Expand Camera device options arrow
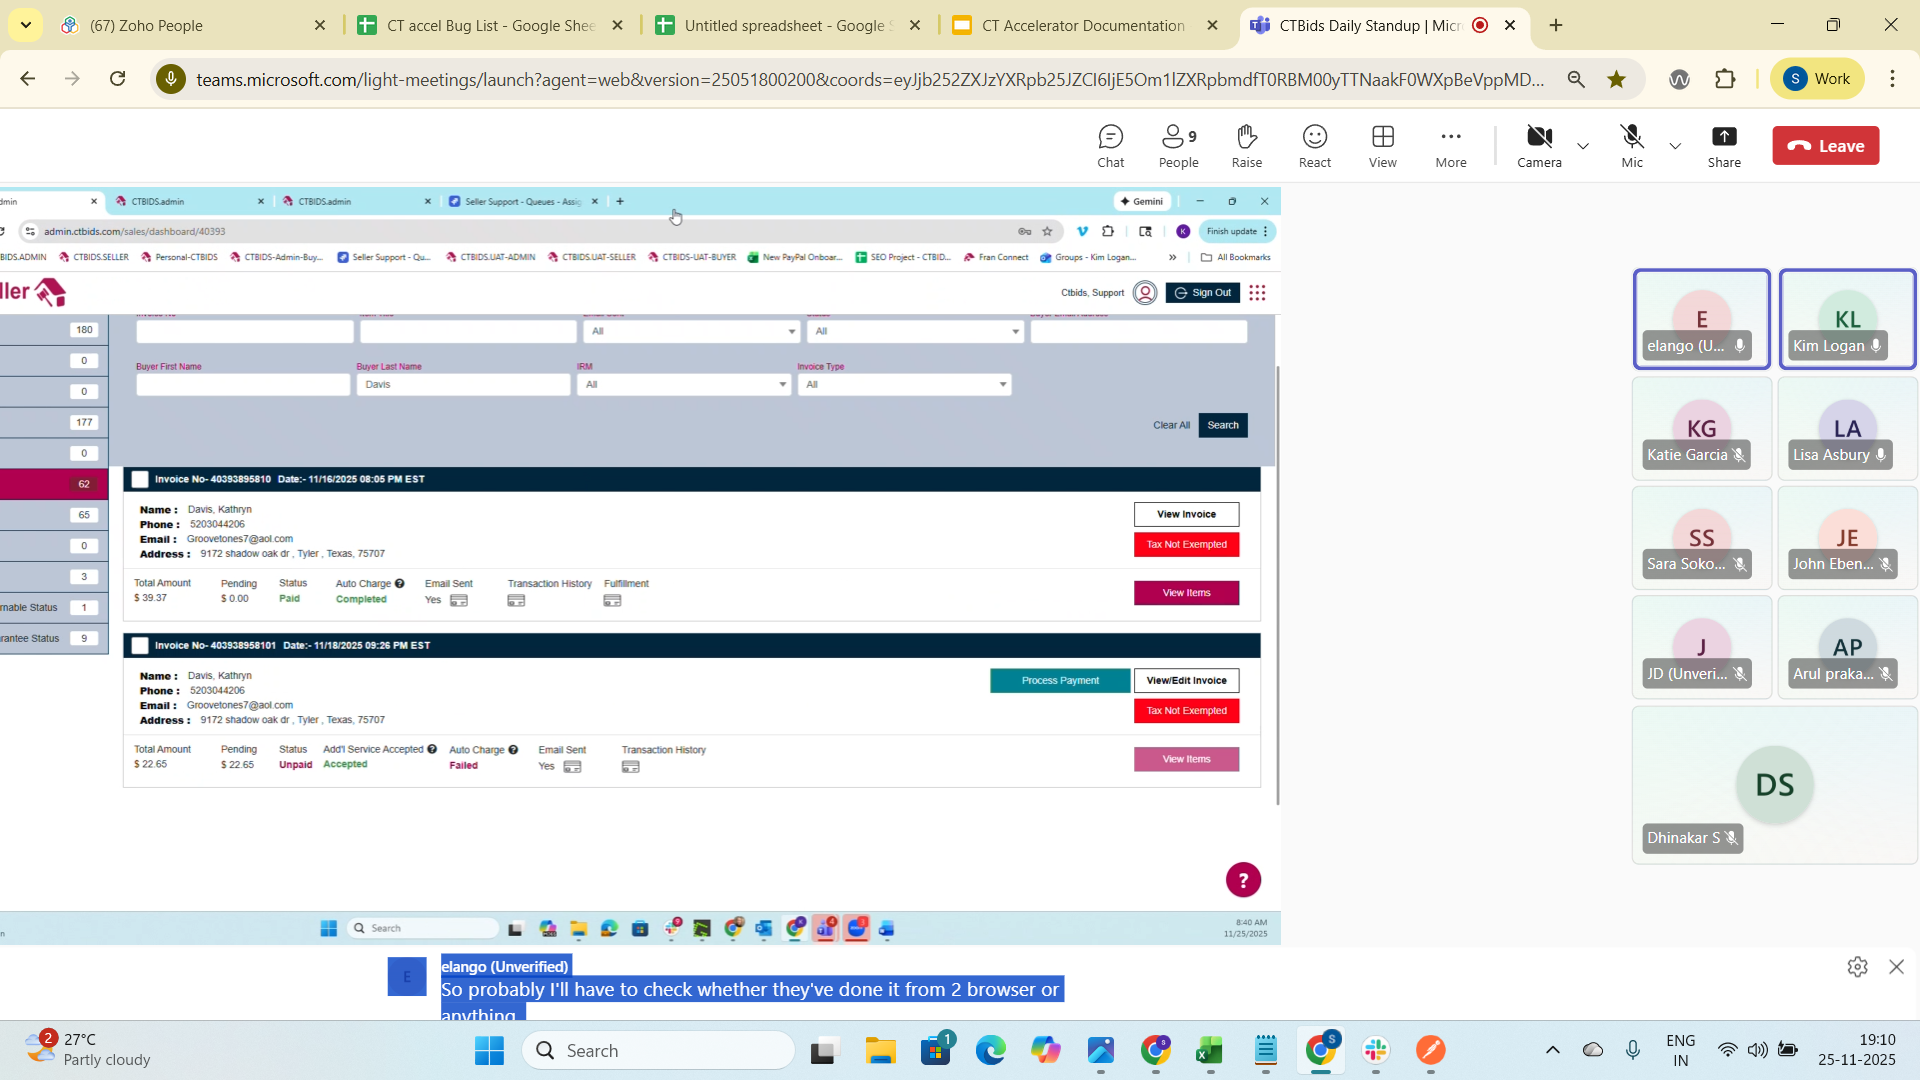Viewport: 1920px width, 1080px height. 1583,146
